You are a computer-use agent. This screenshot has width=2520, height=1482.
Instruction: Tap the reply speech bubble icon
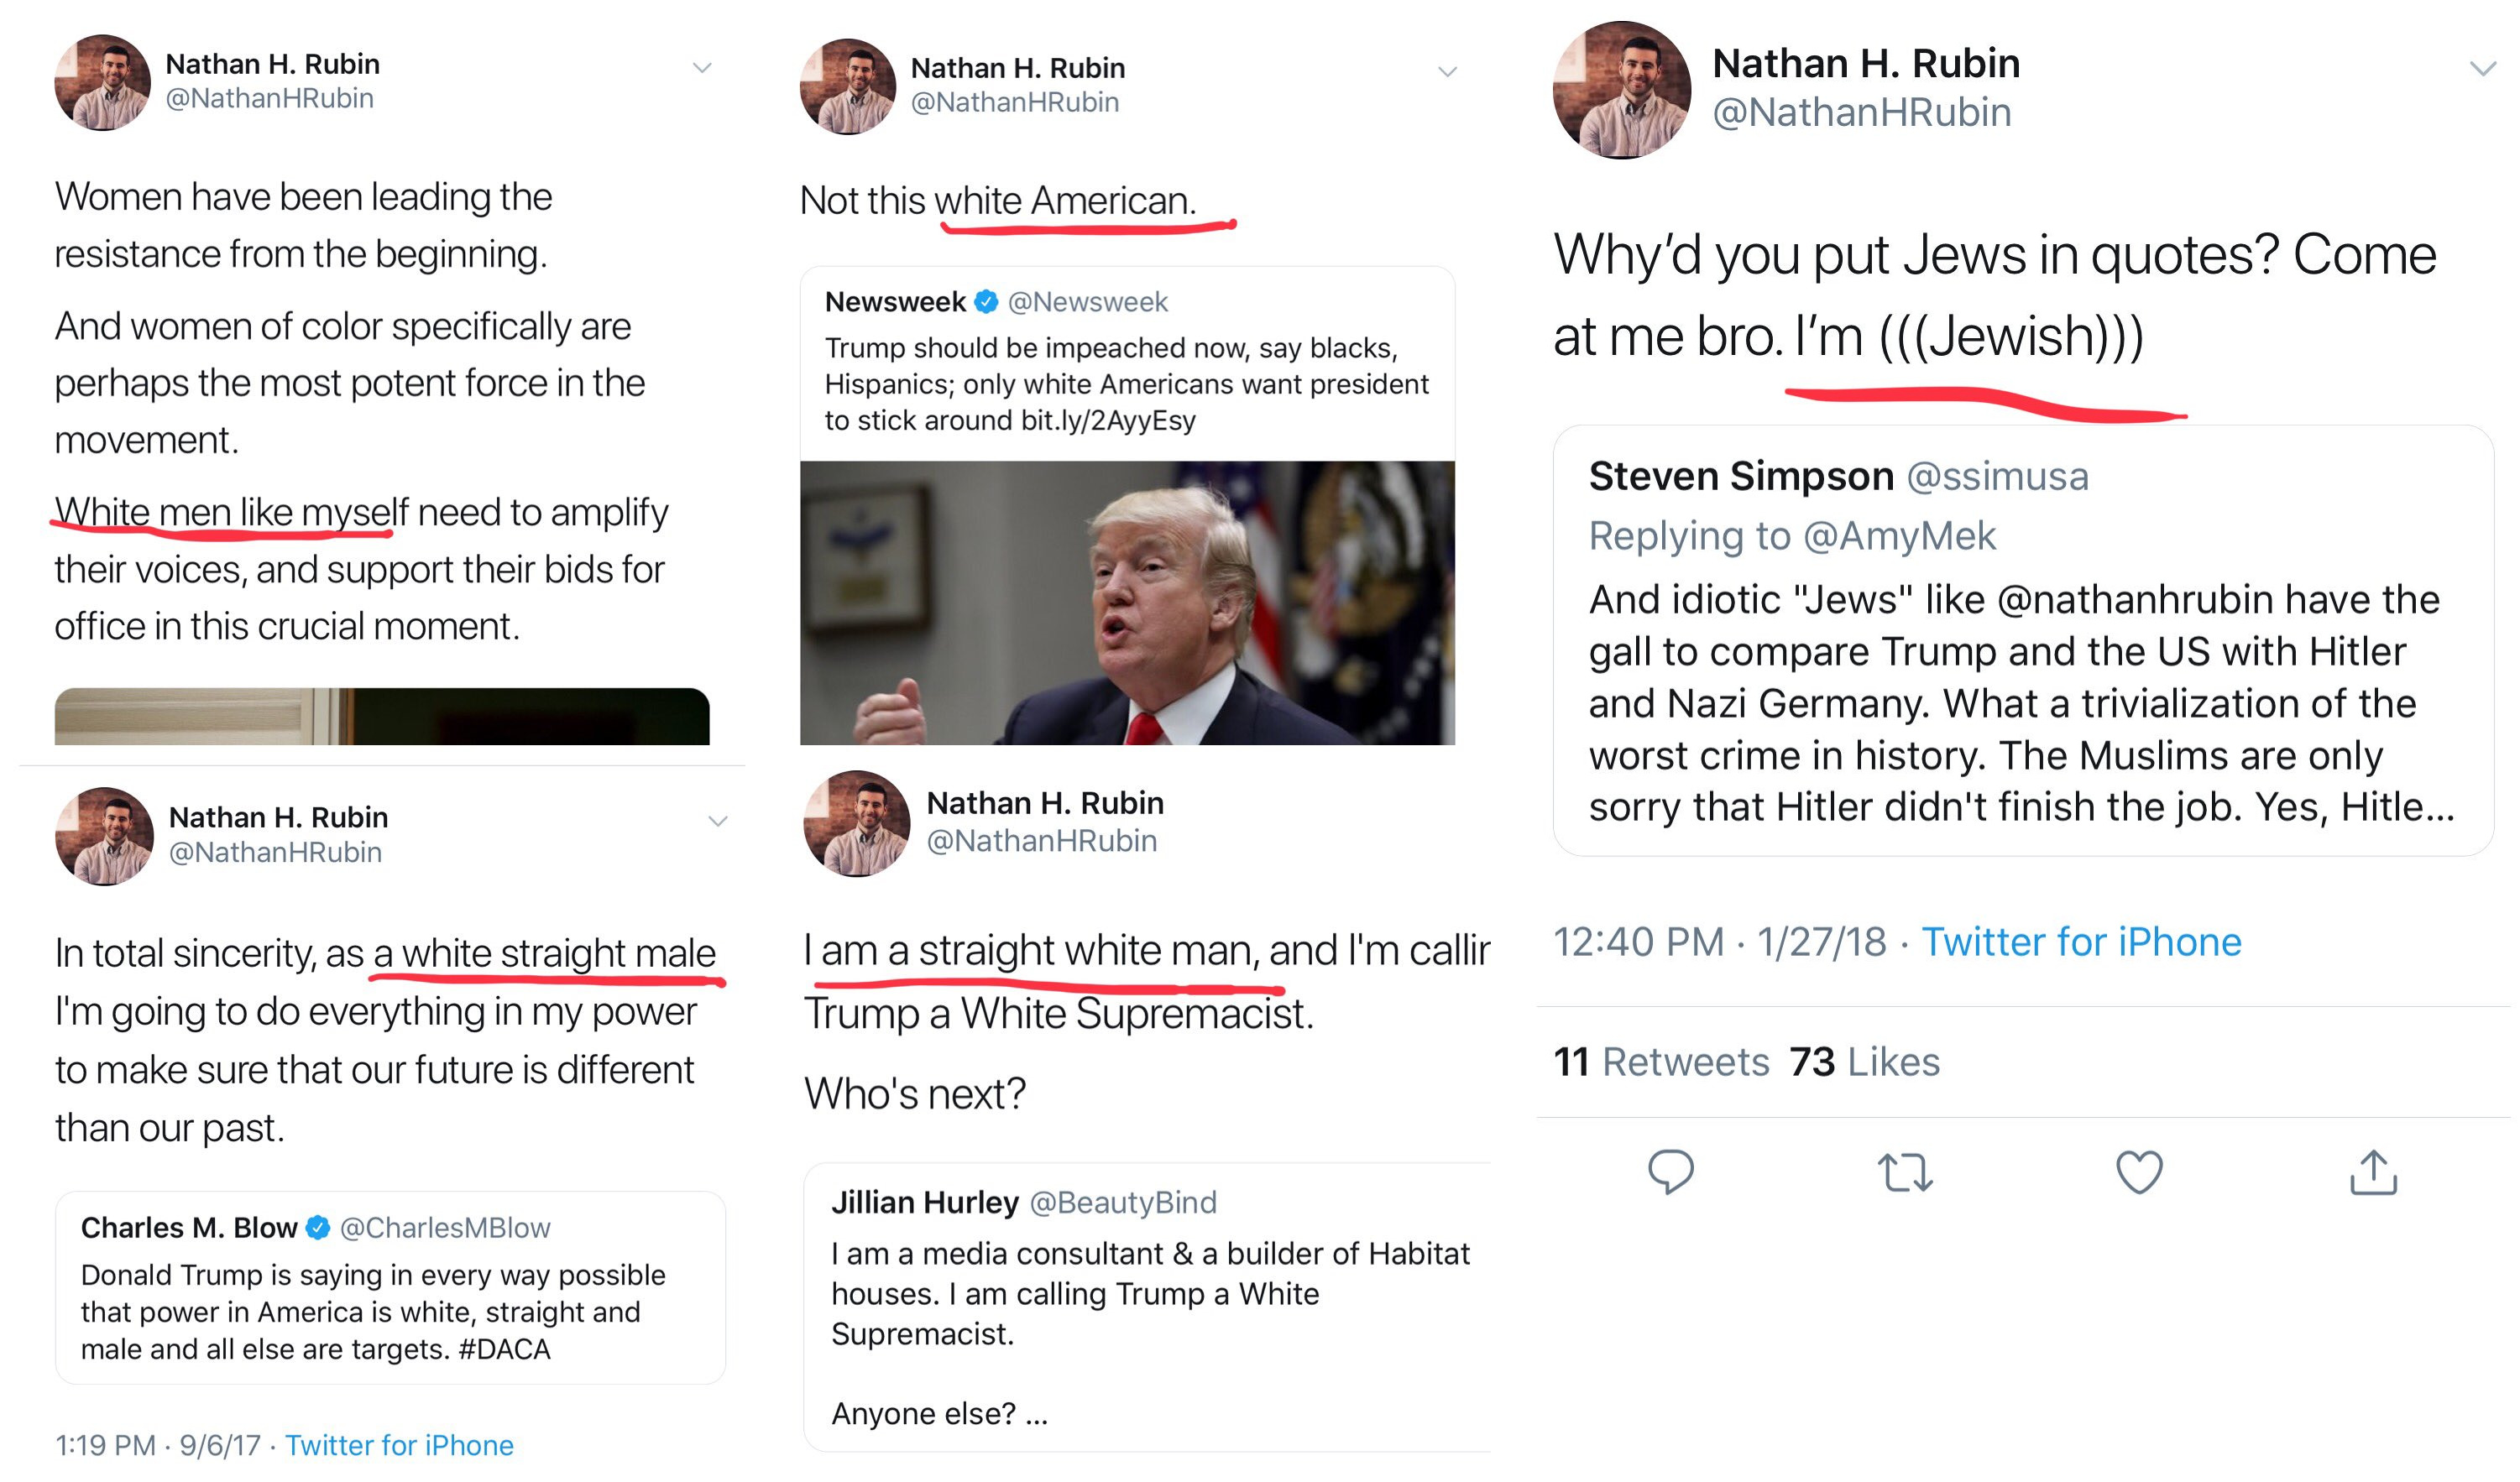click(x=1670, y=1171)
